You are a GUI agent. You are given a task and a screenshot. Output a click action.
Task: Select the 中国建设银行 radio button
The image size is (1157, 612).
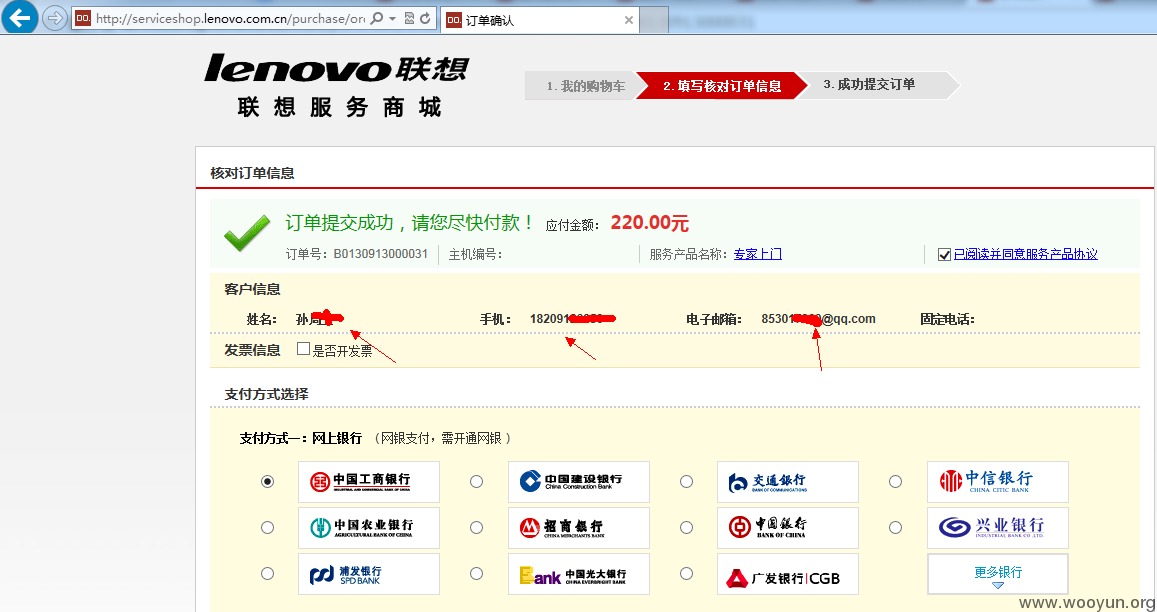pyautogui.click(x=477, y=481)
